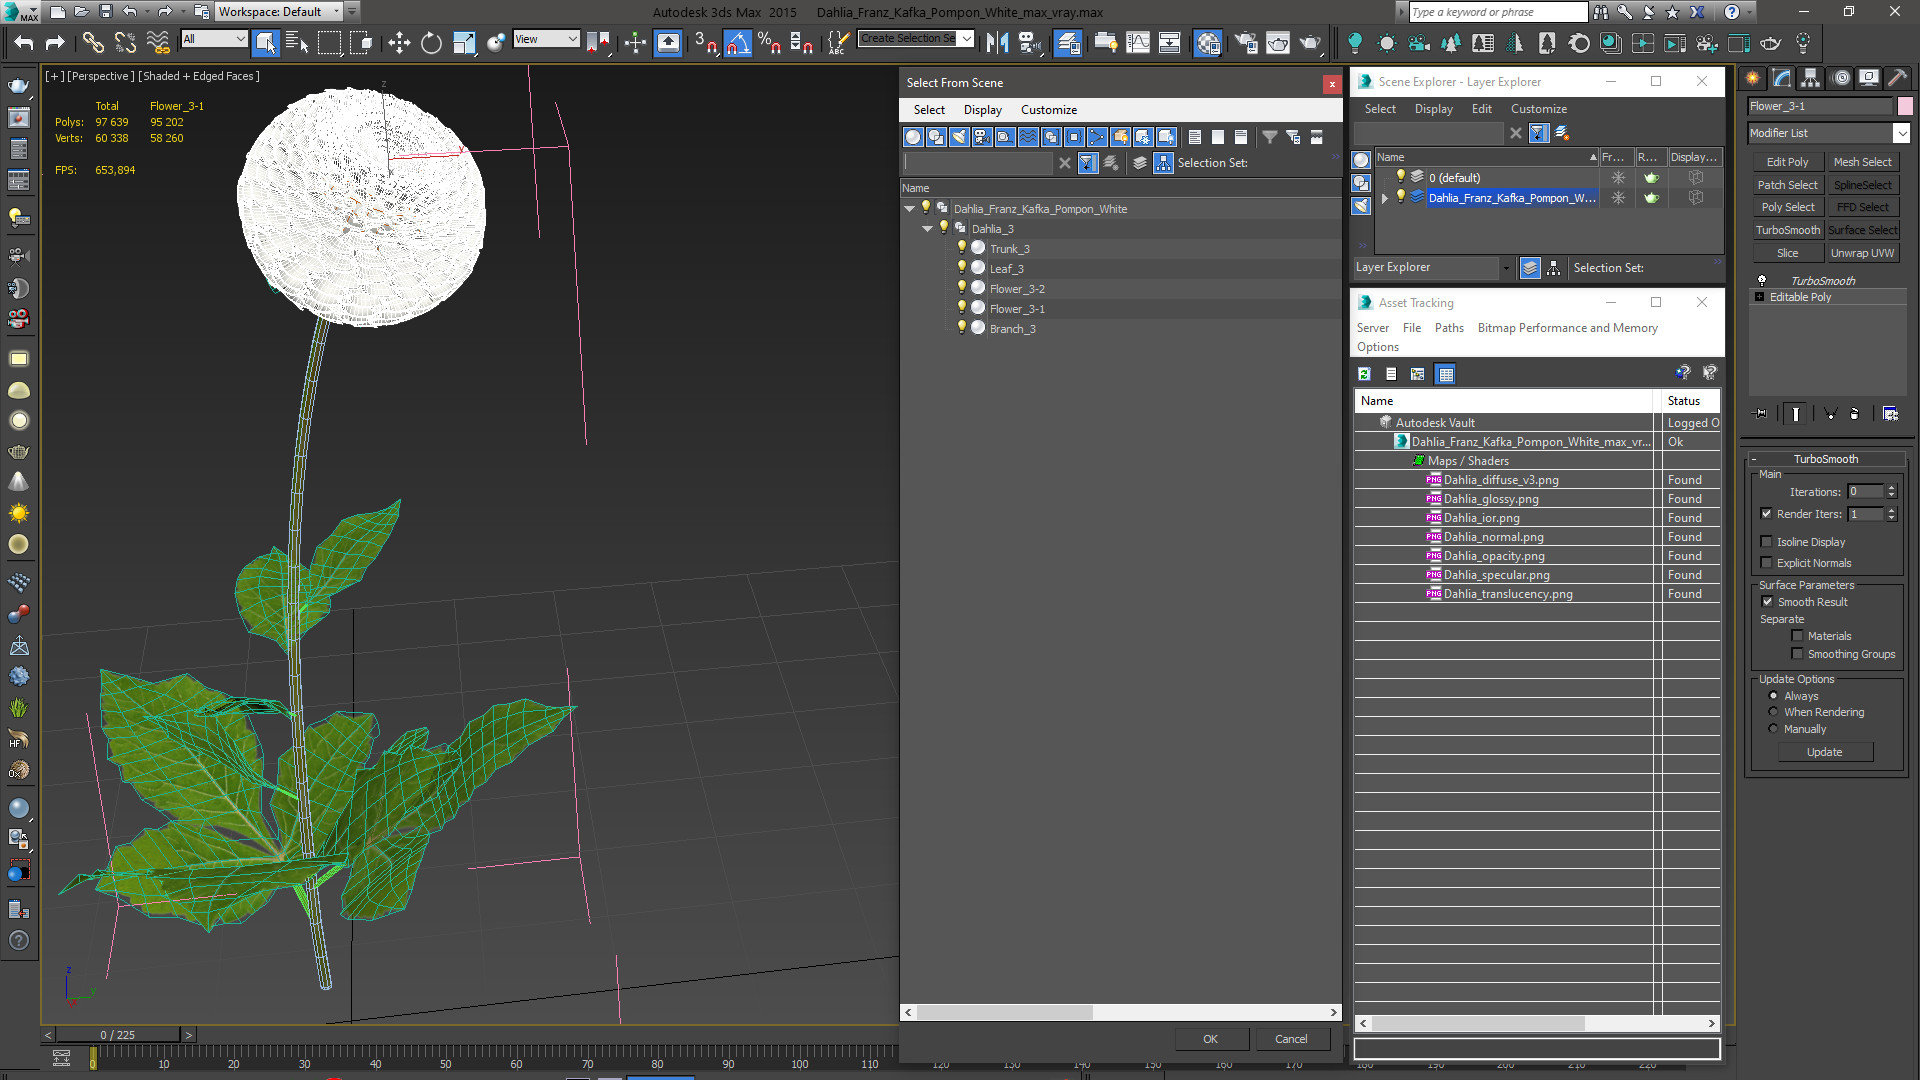
Task: Enable the Isoline Display checkbox
Action: click(x=1766, y=542)
